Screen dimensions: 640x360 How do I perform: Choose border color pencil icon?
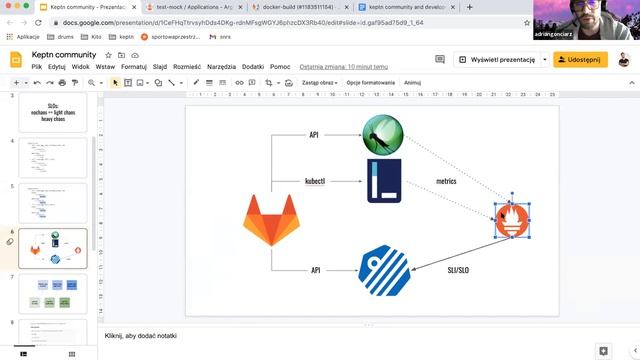click(x=196, y=83)
